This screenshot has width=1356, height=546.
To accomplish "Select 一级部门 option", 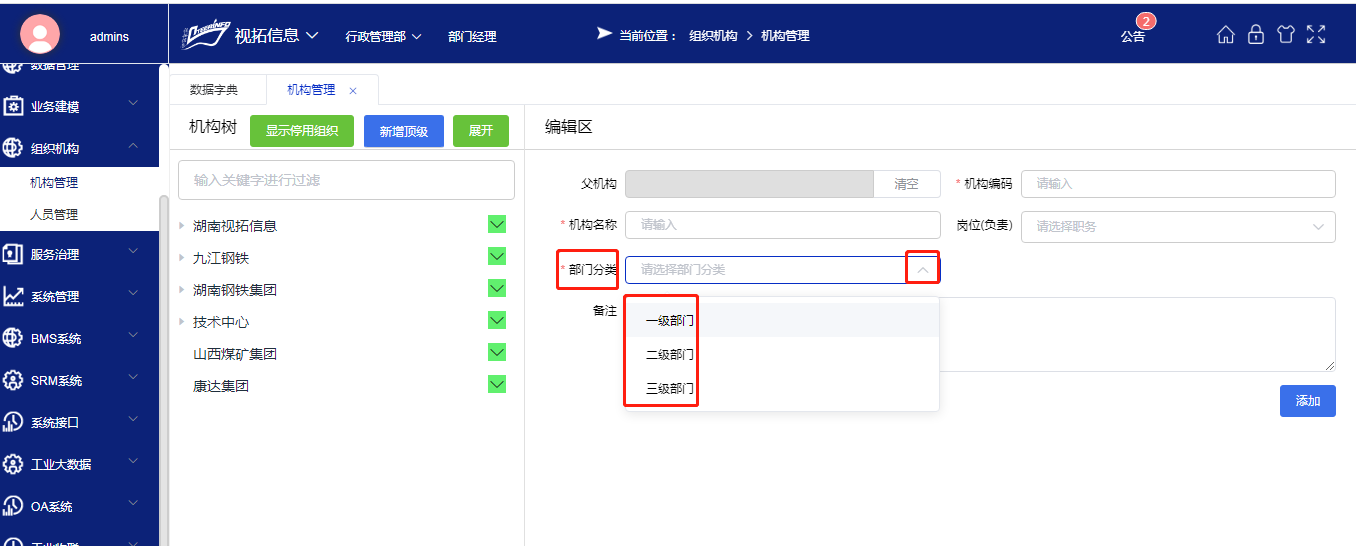I will (782, 320).
